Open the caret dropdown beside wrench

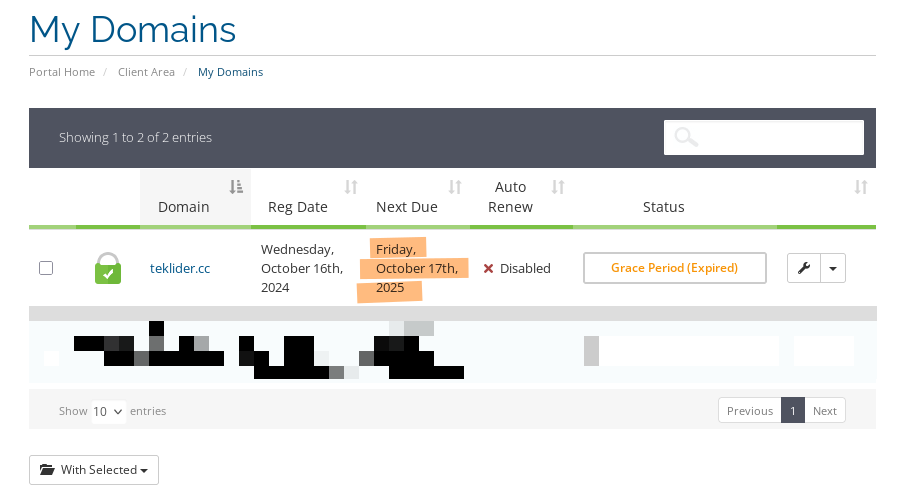point(833,268)
